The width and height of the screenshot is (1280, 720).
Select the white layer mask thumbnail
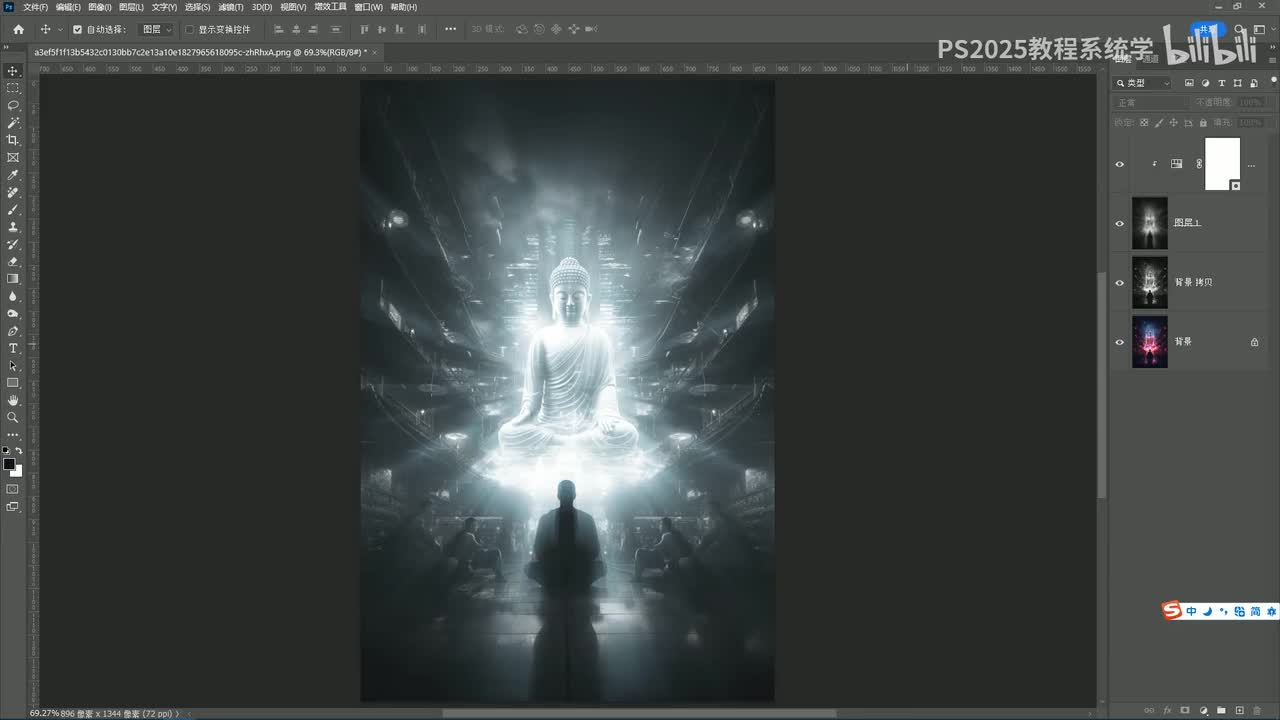point(1222,164)
